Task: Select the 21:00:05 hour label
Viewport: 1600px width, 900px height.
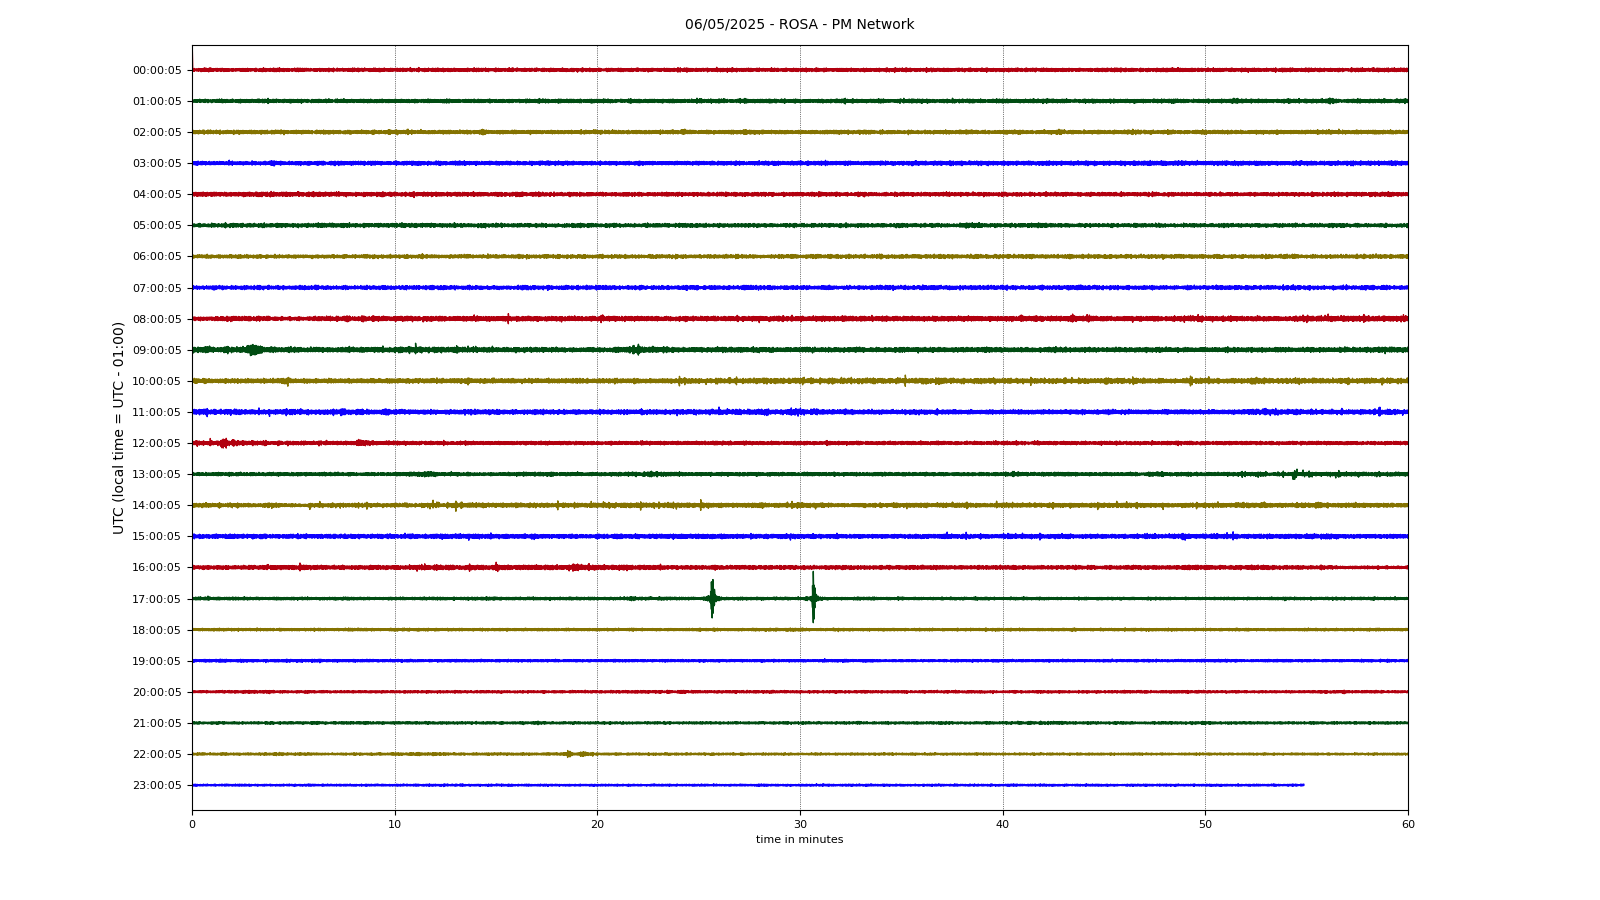Action: [157, 723]
